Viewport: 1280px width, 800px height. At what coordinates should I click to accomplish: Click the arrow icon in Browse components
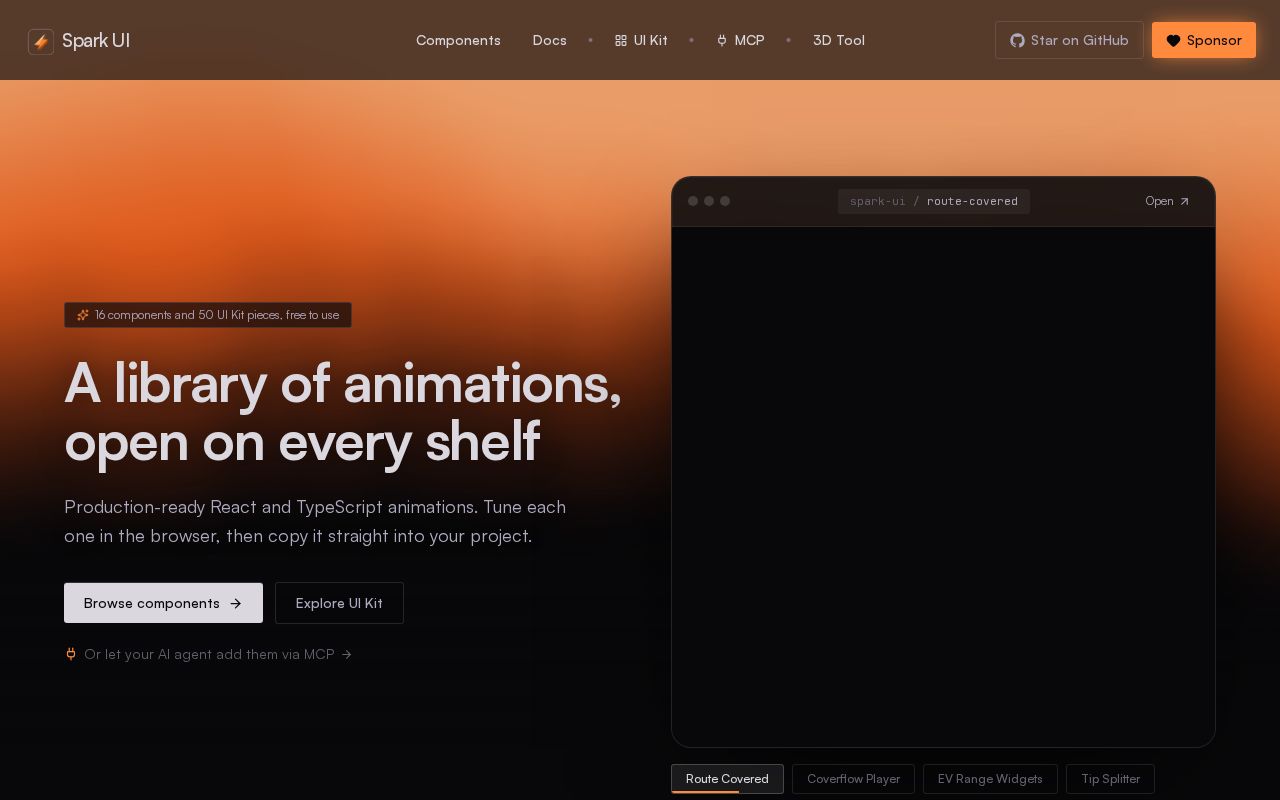[236, 604]
